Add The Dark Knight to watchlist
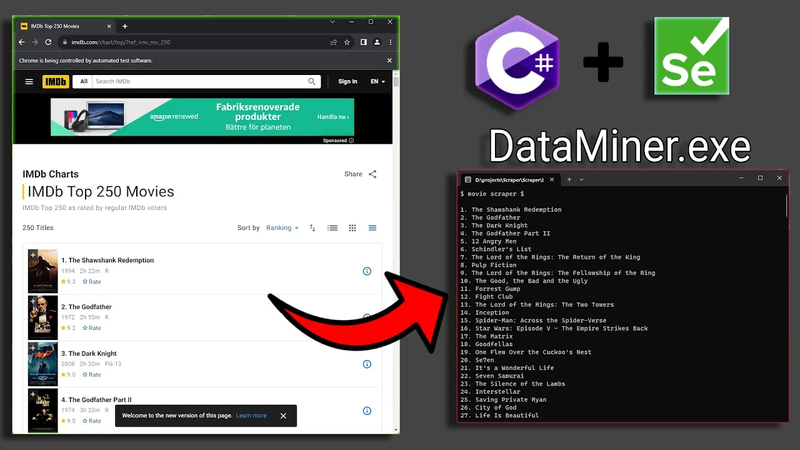This screenshot has width=800, height=450. [33, 347]
